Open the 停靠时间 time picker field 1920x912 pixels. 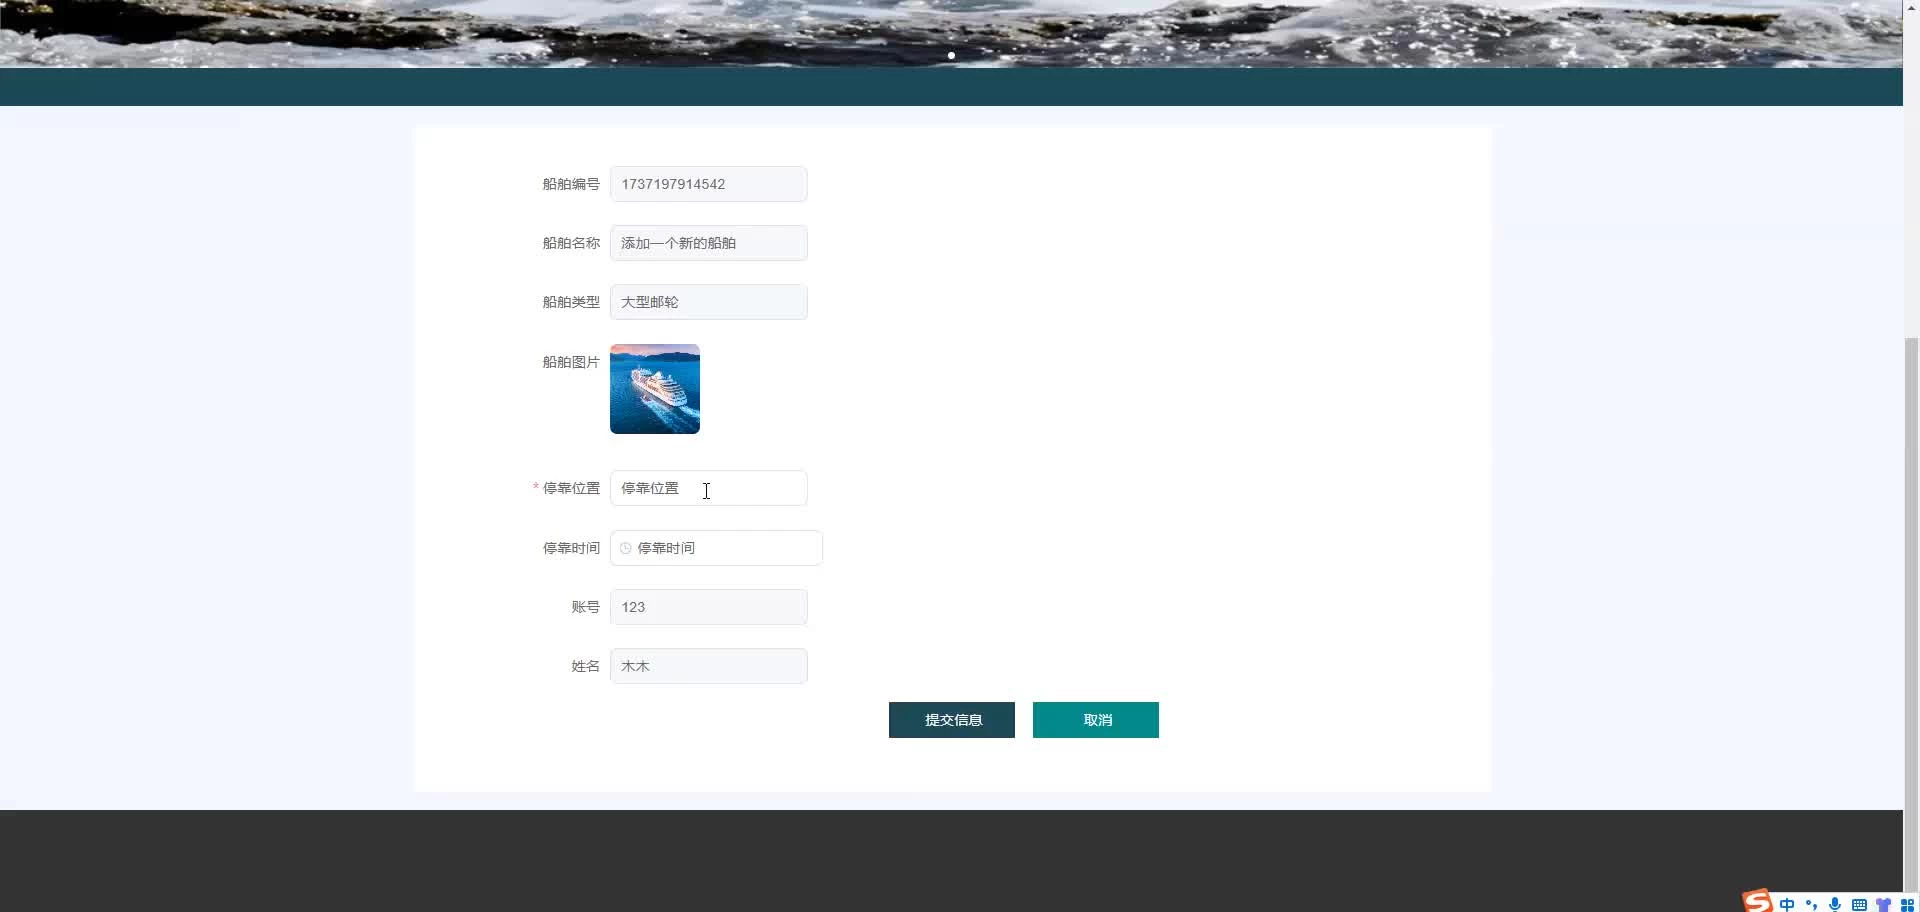click(716, 548)
